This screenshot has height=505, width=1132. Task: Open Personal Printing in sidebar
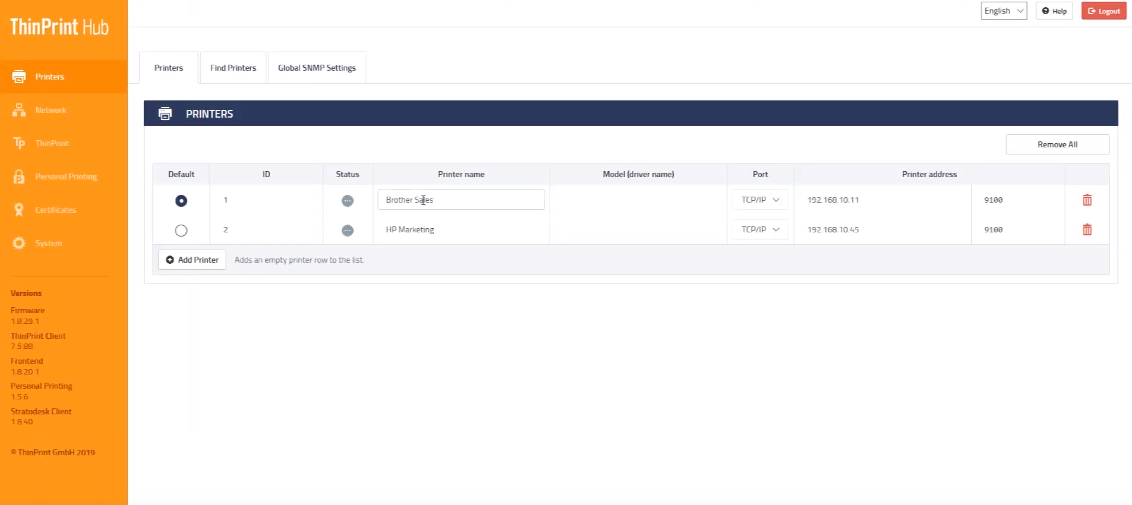[x=64, y=176]
